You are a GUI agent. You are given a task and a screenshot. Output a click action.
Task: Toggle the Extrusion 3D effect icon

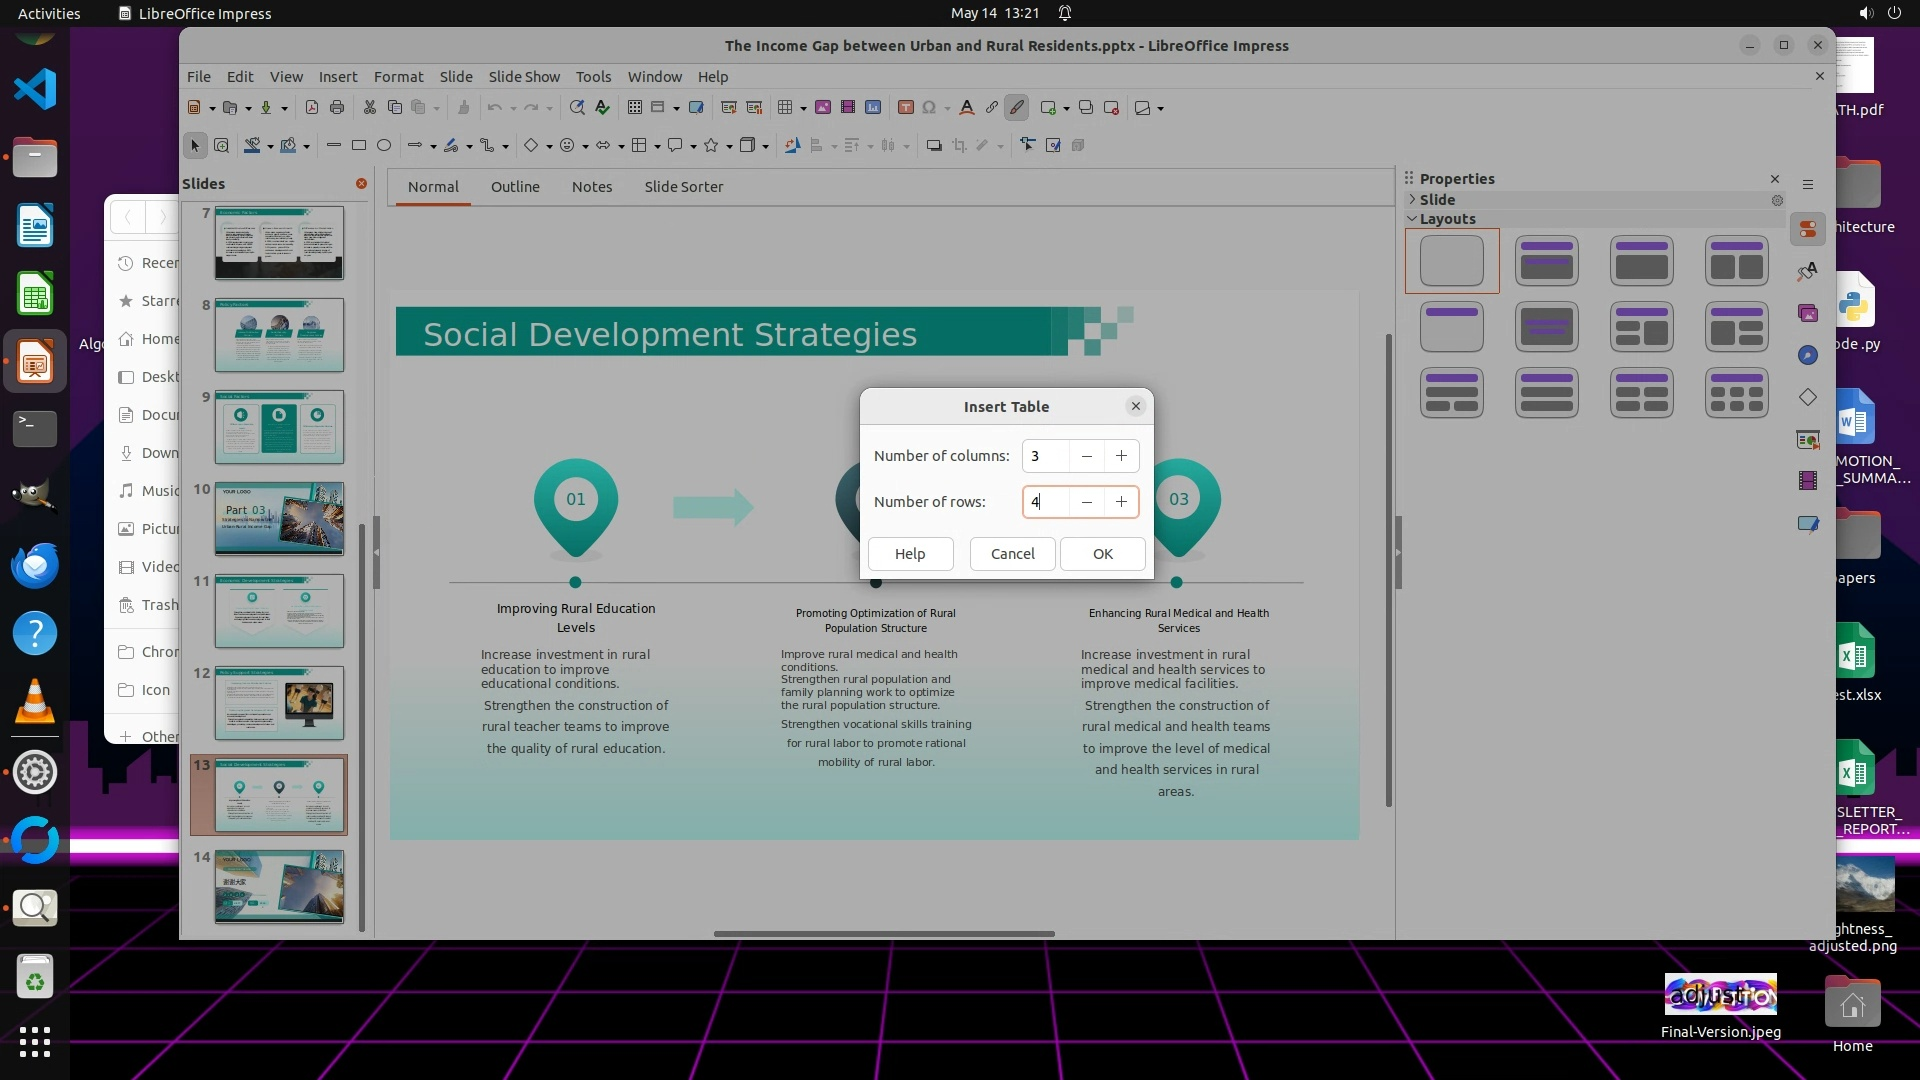coord(1078,146)
